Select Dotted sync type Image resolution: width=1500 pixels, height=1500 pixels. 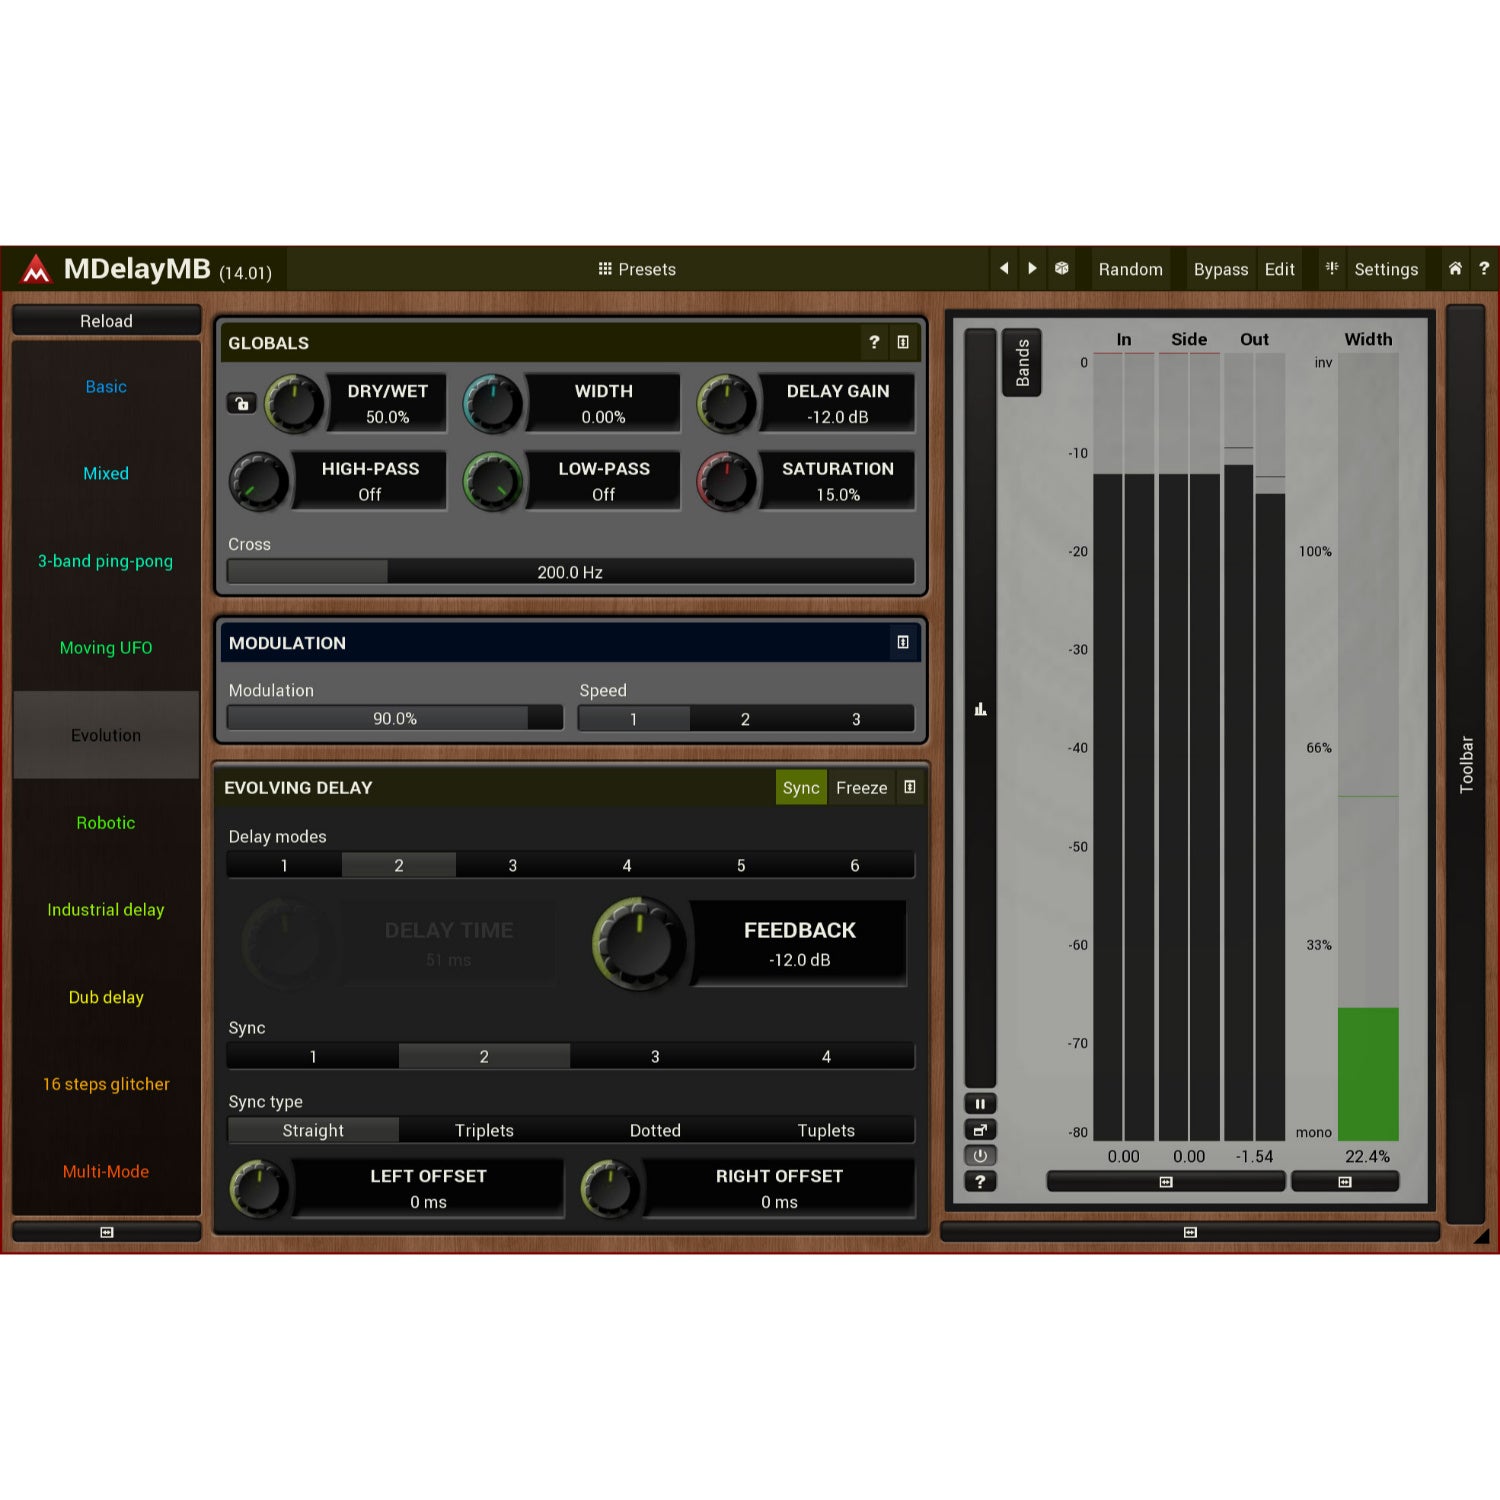pyautogui.click(x=655, y=1130)
